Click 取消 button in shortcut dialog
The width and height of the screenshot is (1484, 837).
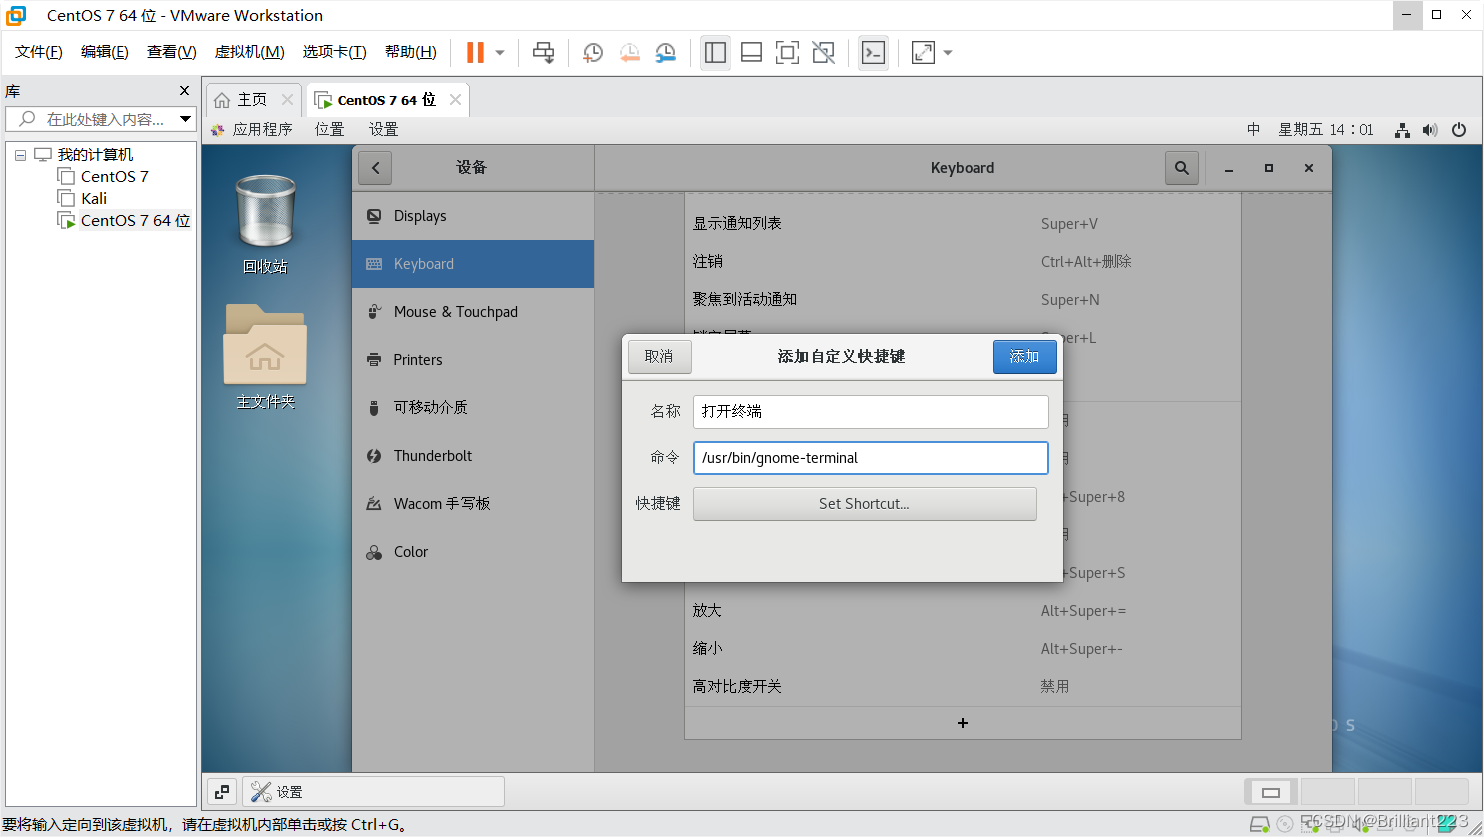pyautogui.click(x=659, y=357)
